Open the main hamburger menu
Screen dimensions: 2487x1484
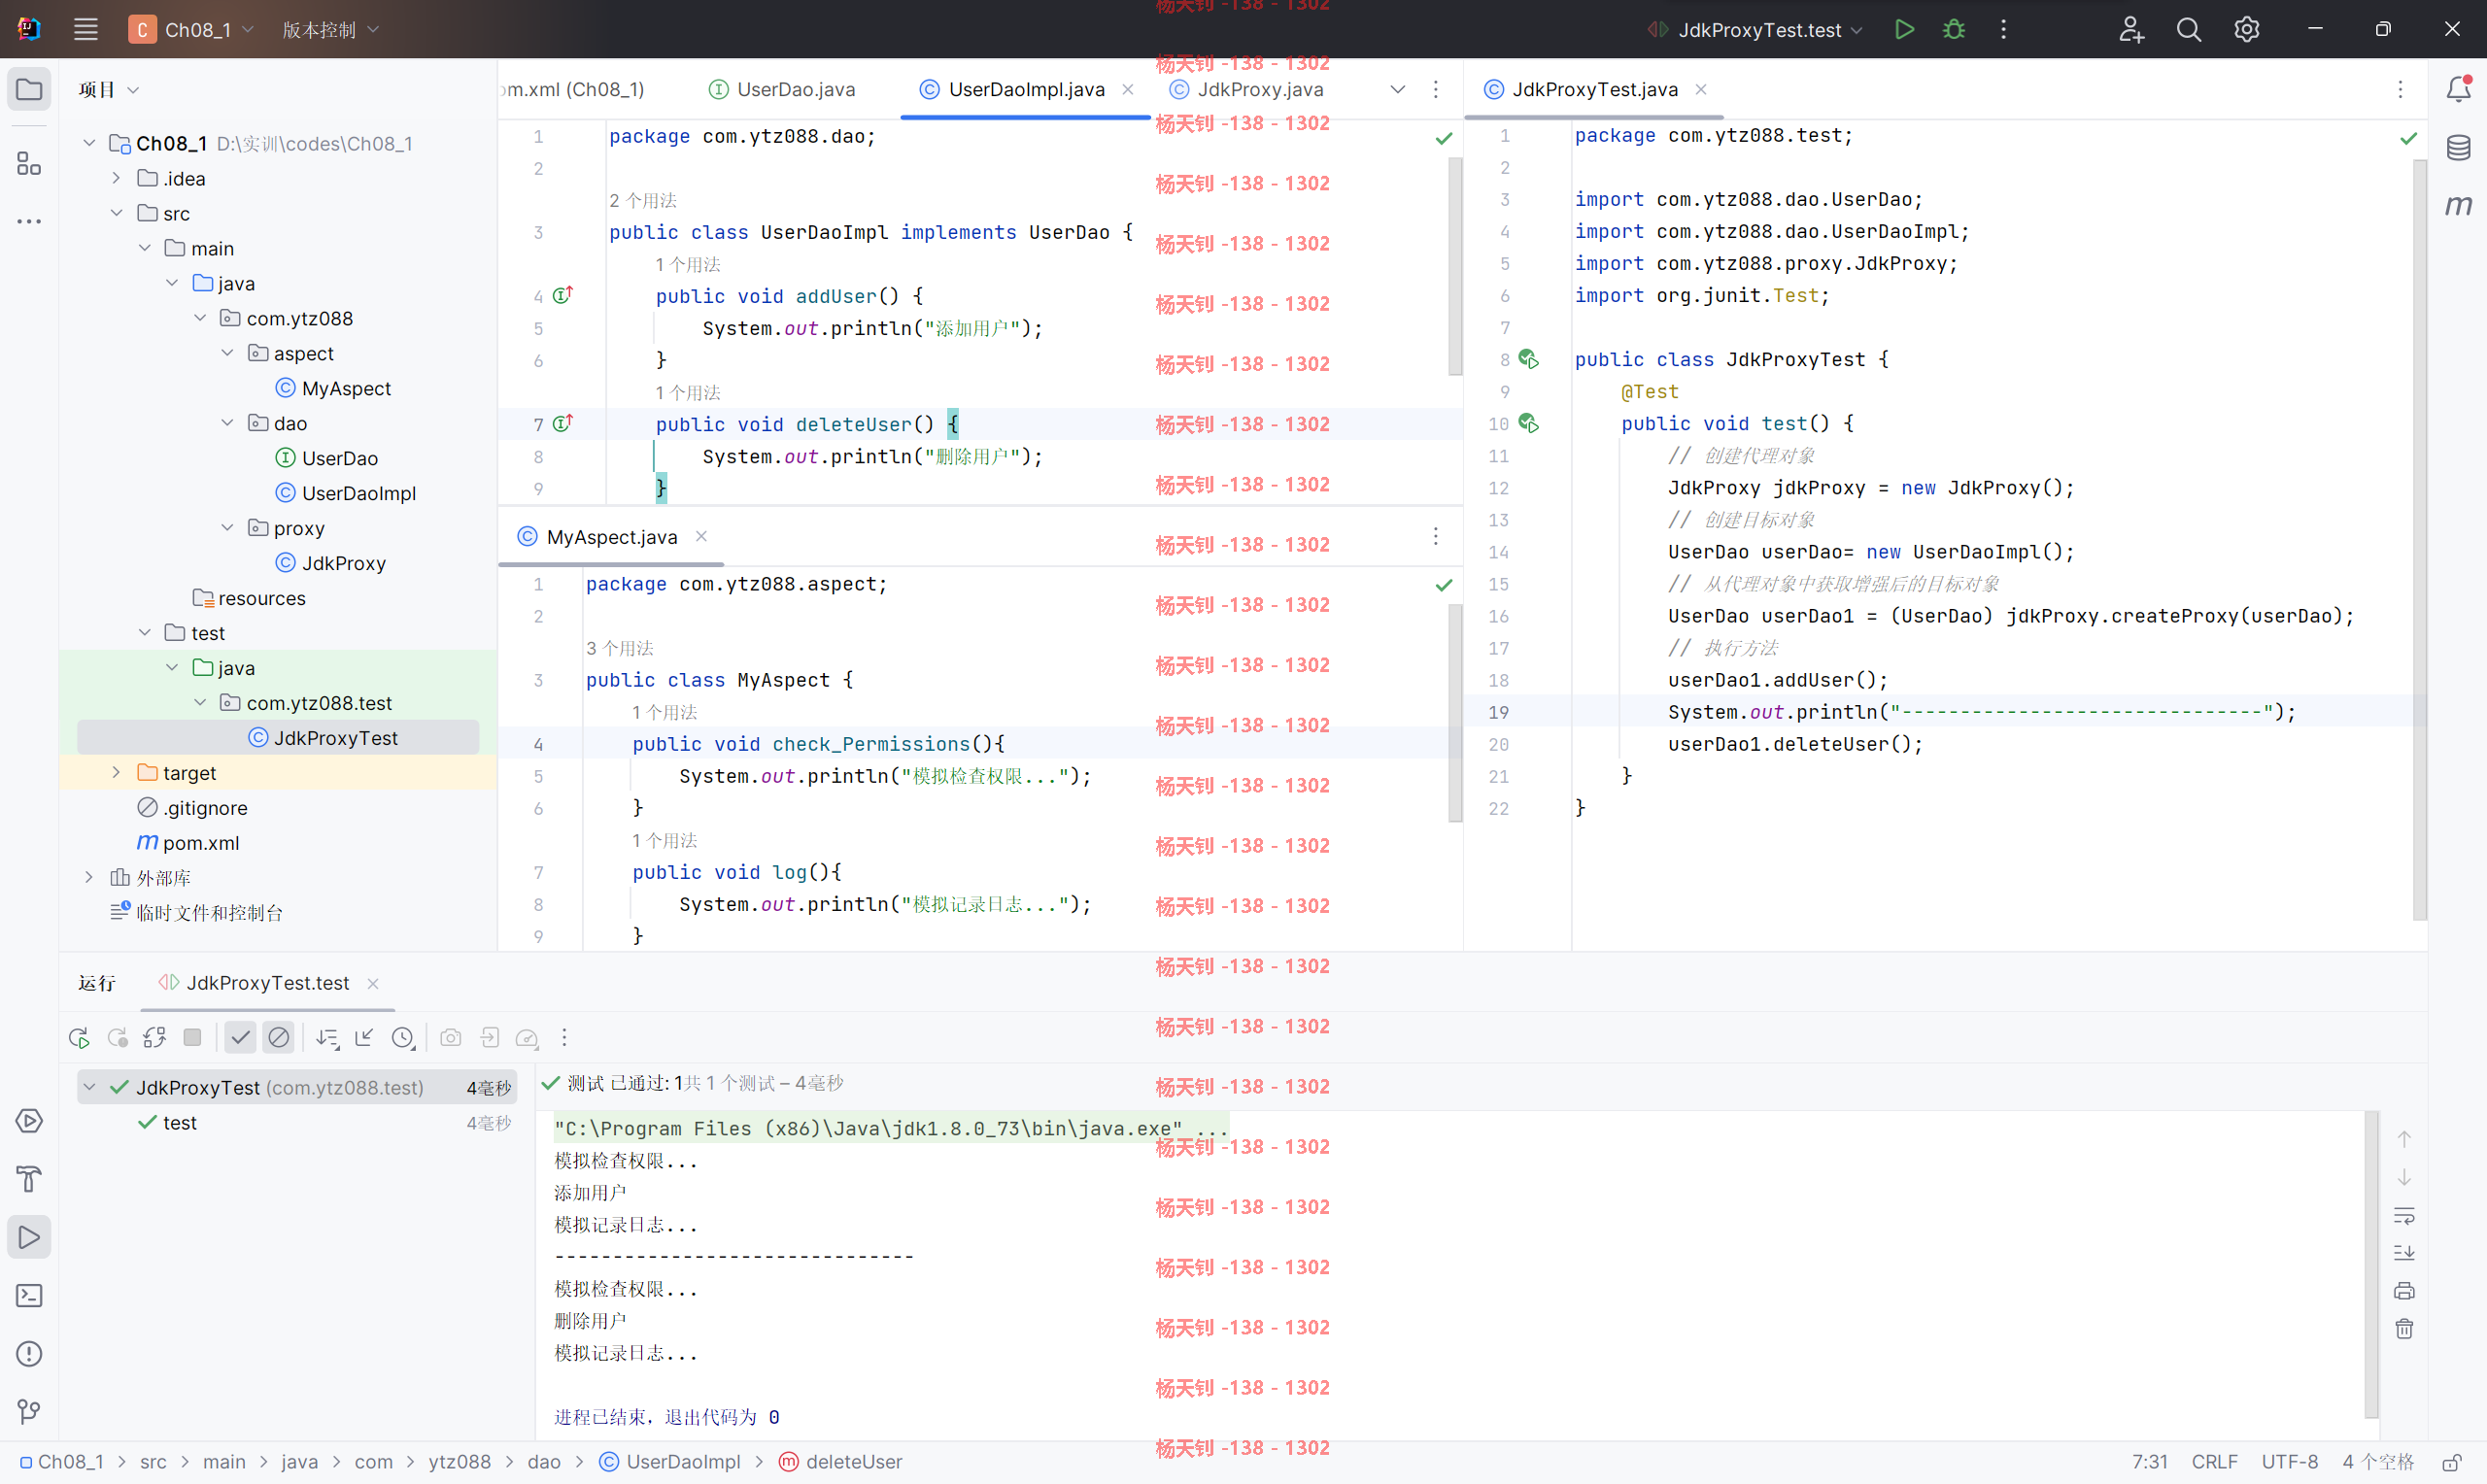point(85,29)
